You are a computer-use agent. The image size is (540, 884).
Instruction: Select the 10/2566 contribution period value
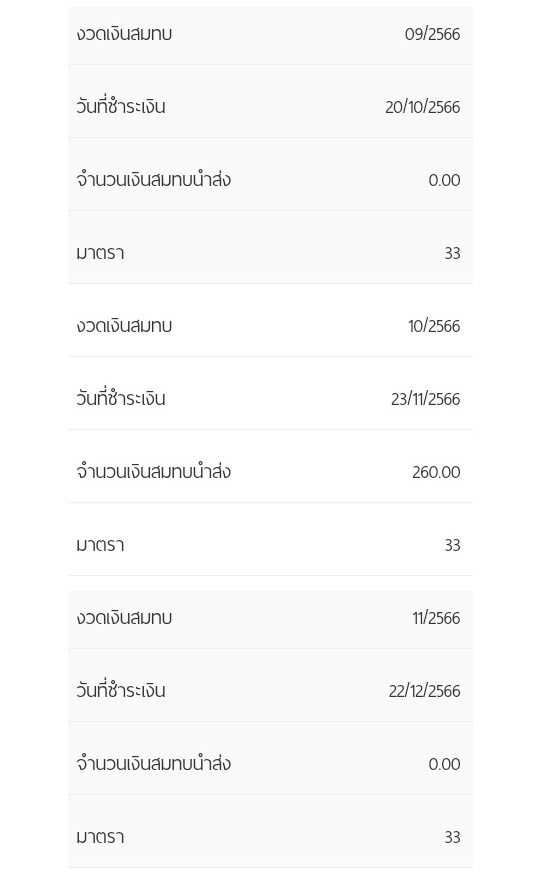click(x=434, y=326)
